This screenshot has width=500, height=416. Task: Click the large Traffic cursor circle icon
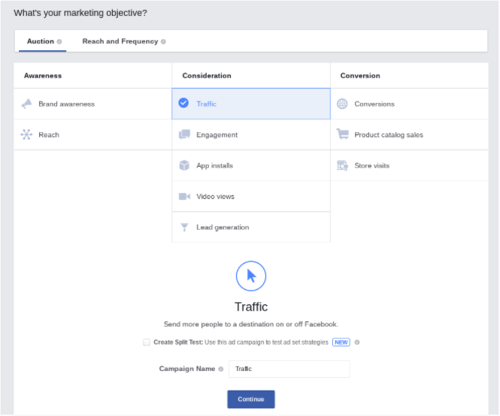pos(251,276)
